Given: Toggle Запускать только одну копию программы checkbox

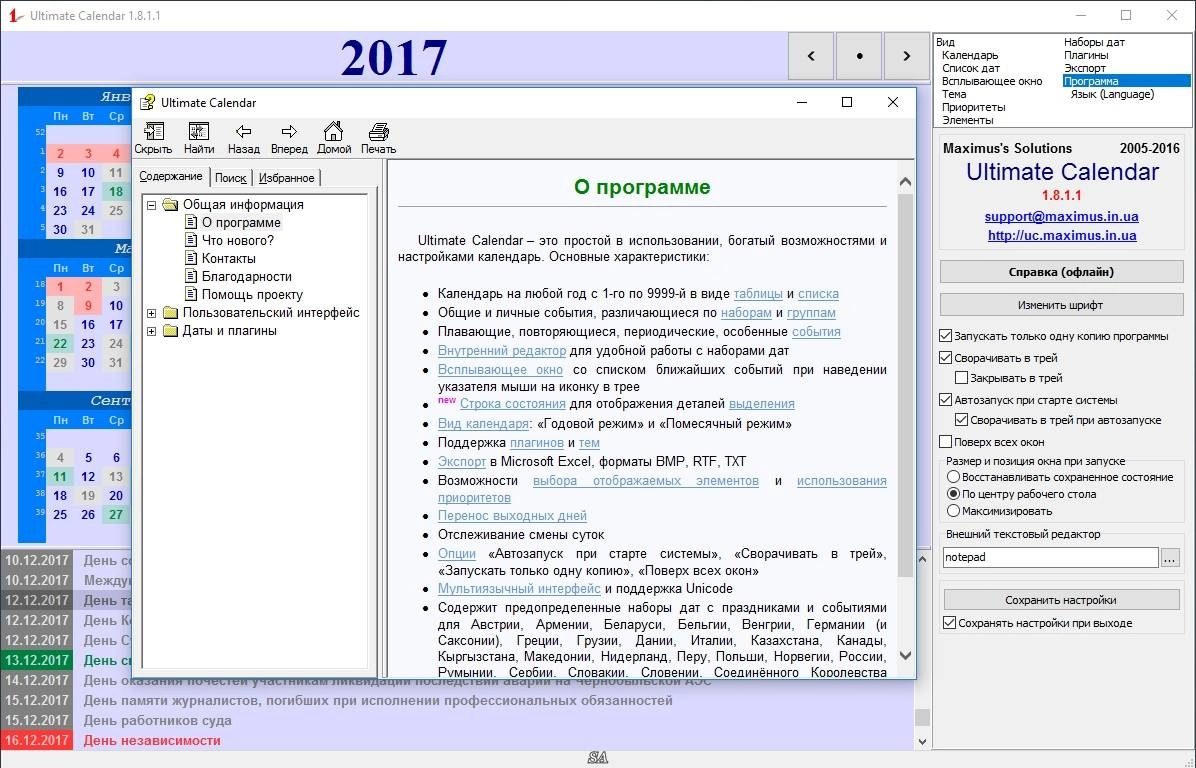Looking at the screenshot, I should (946, 336).
